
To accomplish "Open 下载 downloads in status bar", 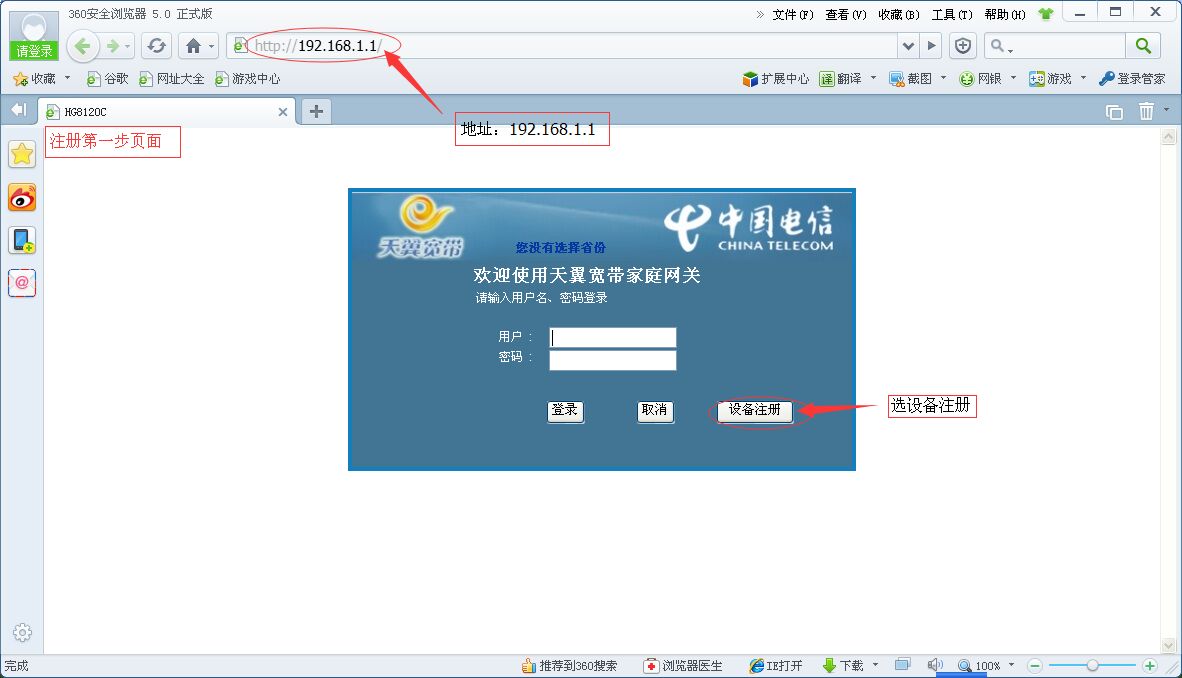I will (x=844, y=666).
